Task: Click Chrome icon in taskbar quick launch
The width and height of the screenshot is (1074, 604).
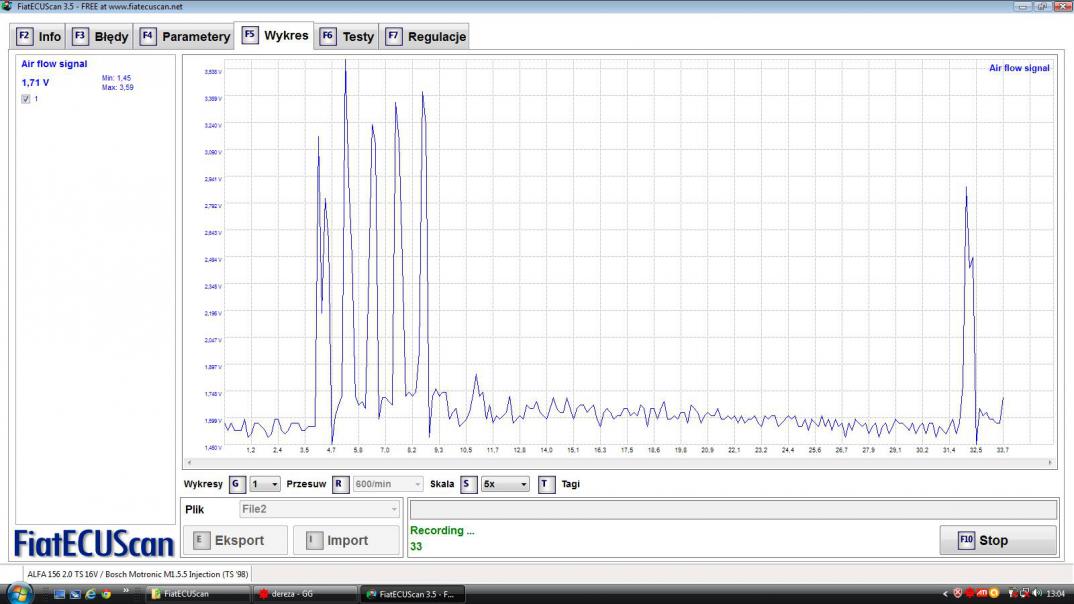Action: (105, 593)
